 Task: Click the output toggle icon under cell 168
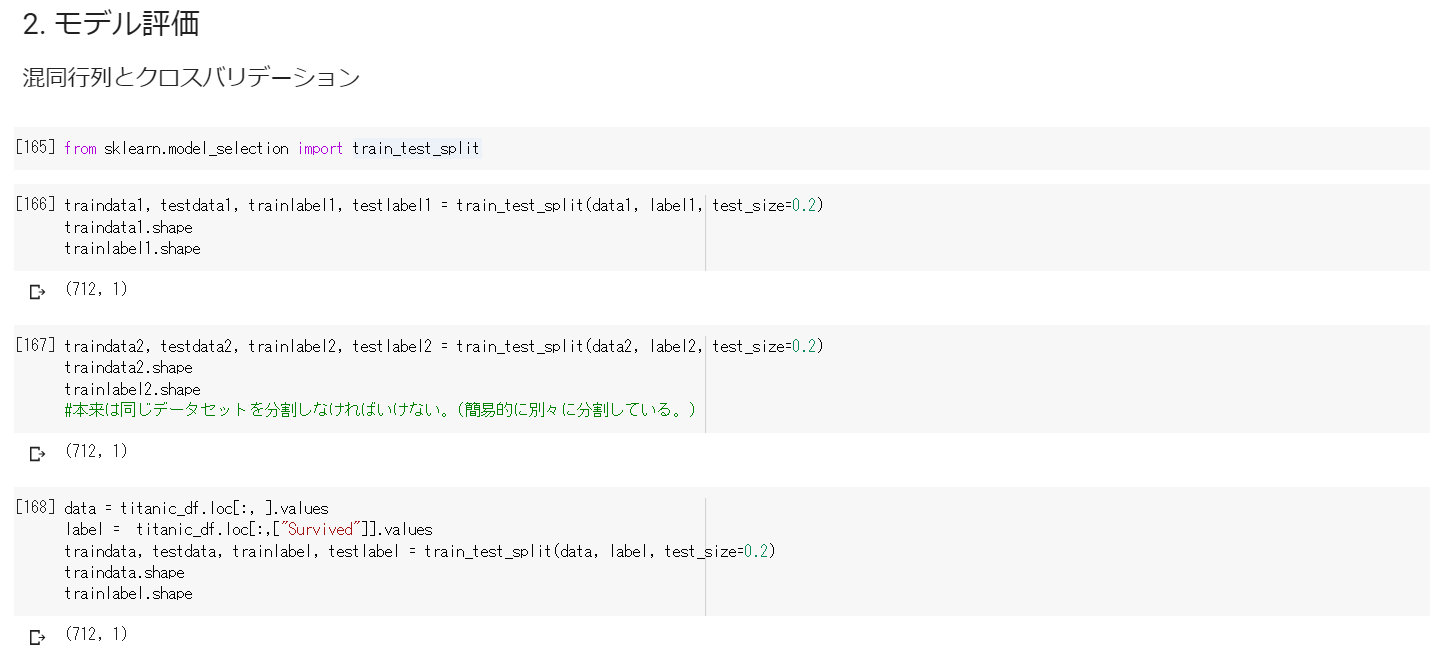coord(38,637)
